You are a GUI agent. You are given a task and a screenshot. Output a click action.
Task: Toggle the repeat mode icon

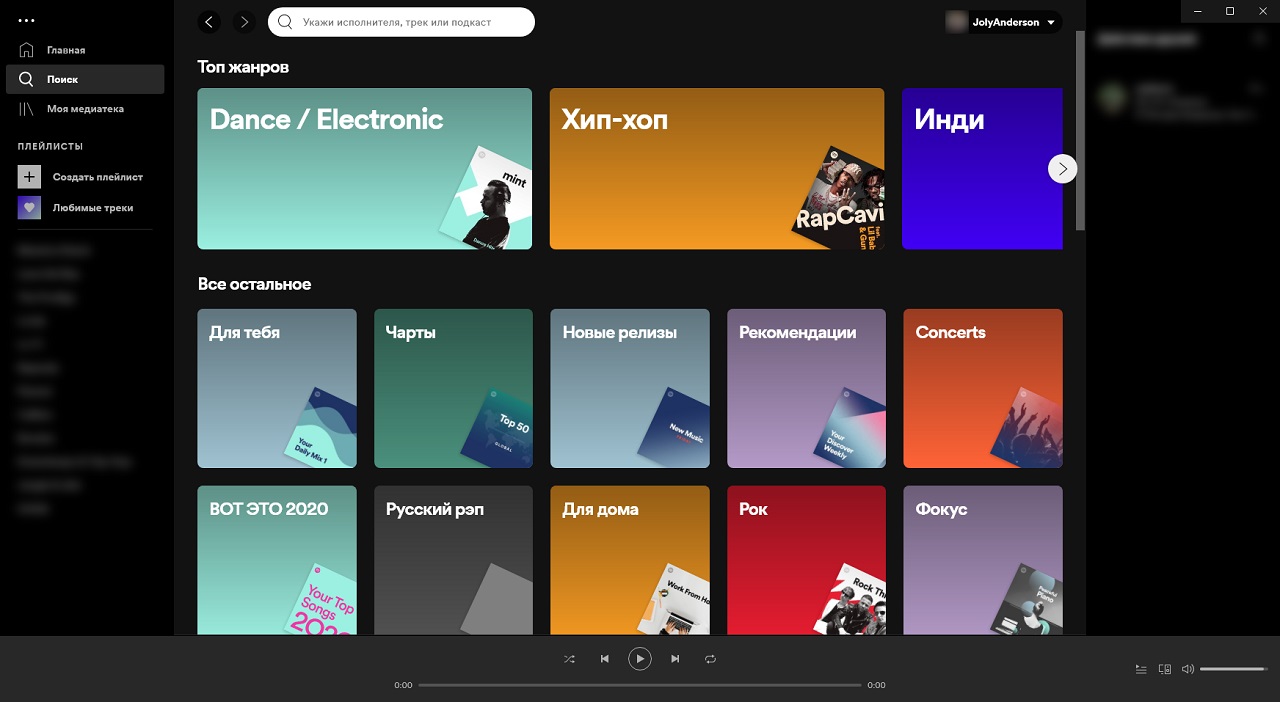(710, 659)
